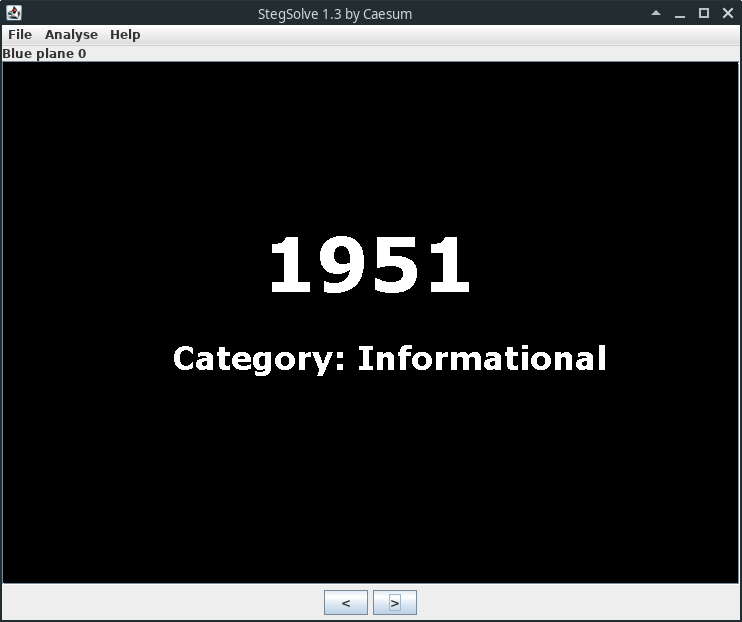Click the 'Blue plane 0' label
Screen dimensions: 742x622
point(44,53)
